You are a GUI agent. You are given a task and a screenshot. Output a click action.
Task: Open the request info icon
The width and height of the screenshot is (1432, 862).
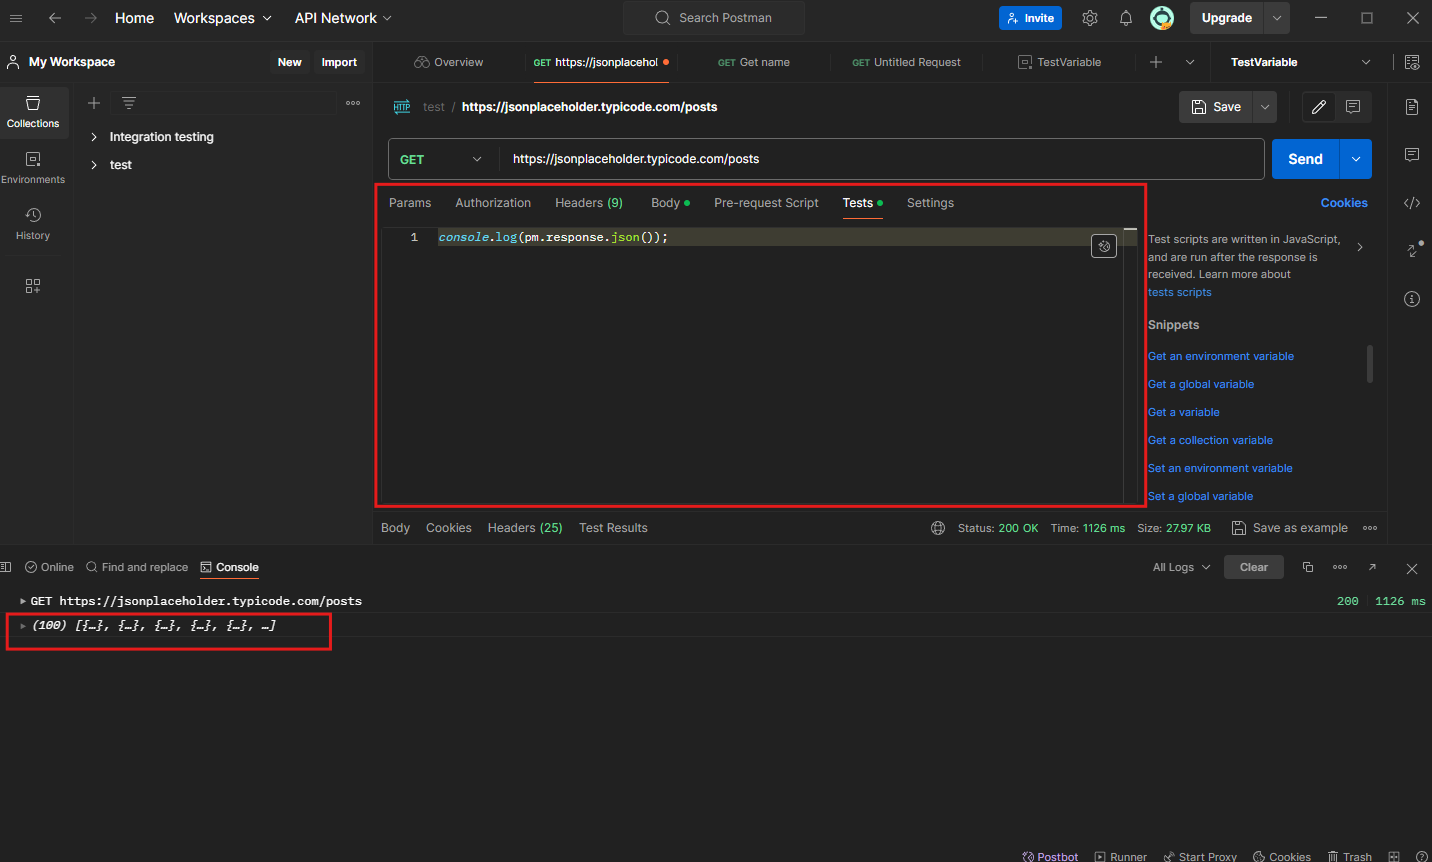click(x=1412, y=299)
